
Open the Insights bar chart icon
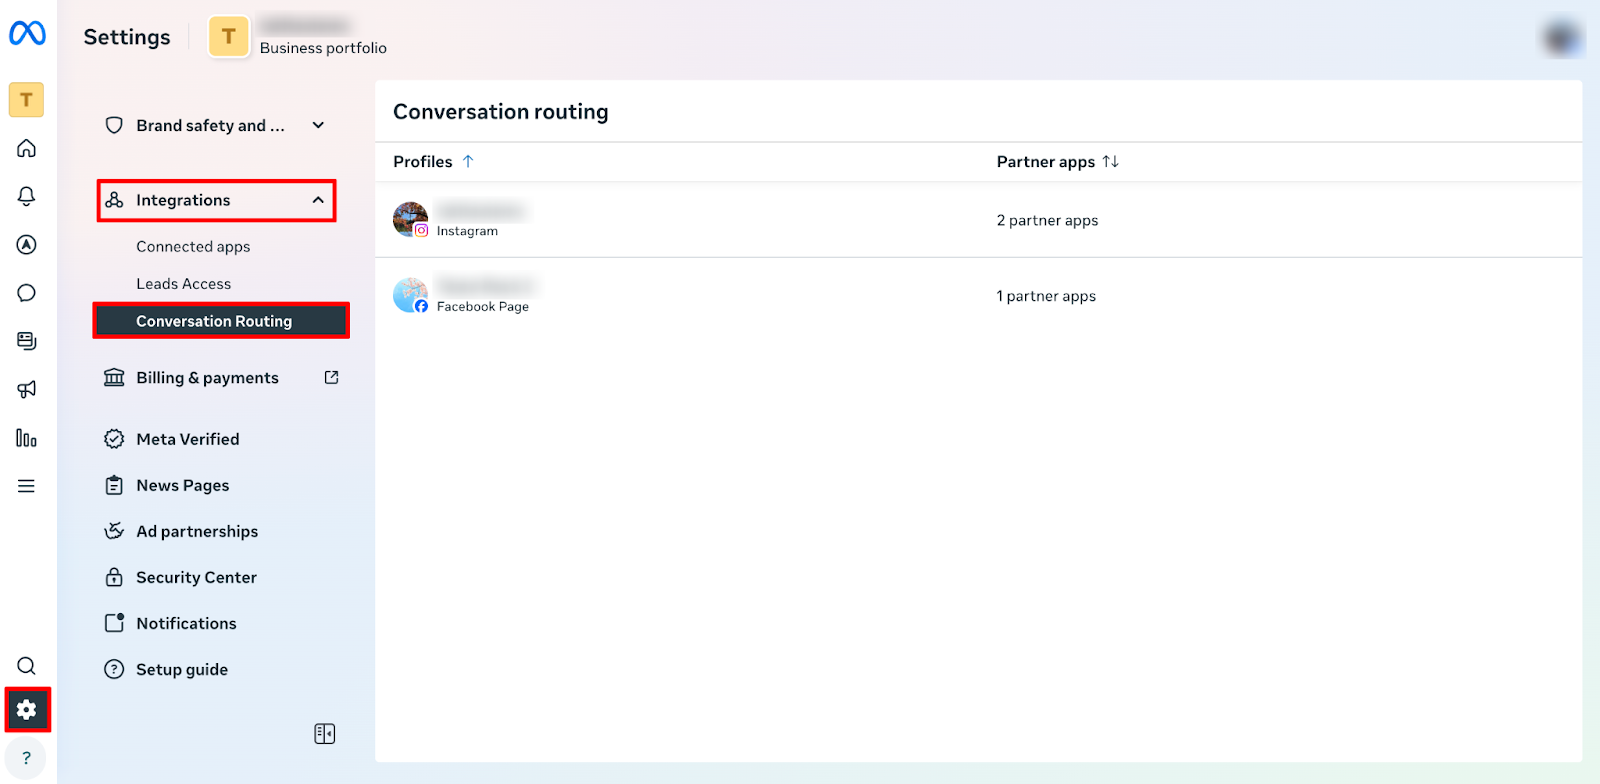pos(27,438)
